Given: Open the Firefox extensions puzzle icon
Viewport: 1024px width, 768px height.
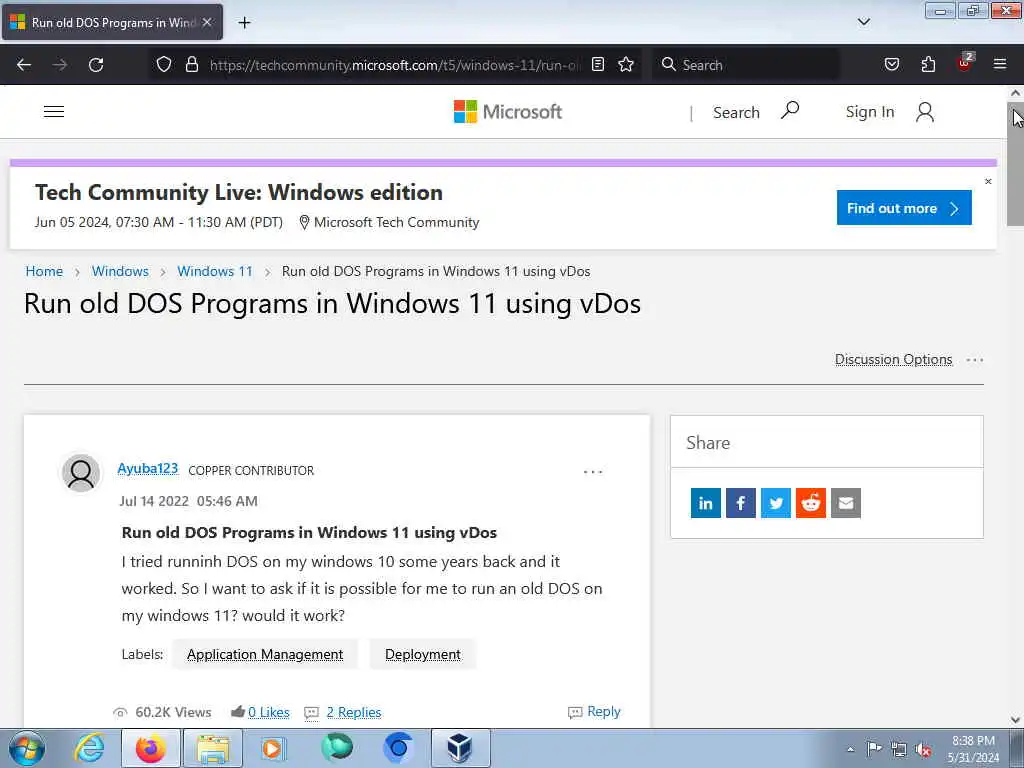Looking at the screenshot, I should tap(928, 64).
